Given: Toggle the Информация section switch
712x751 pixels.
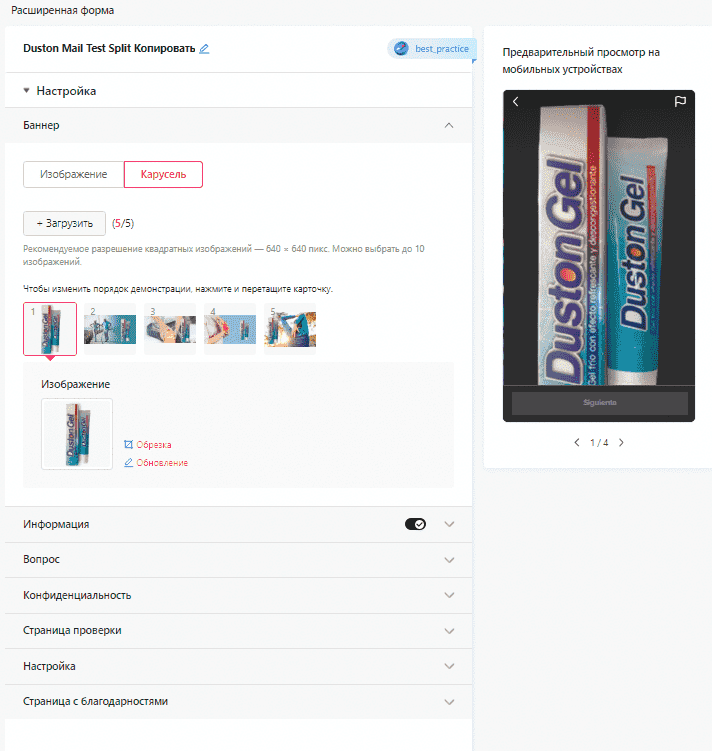Looking at the screenshot, I should click(x=415, y=524).
